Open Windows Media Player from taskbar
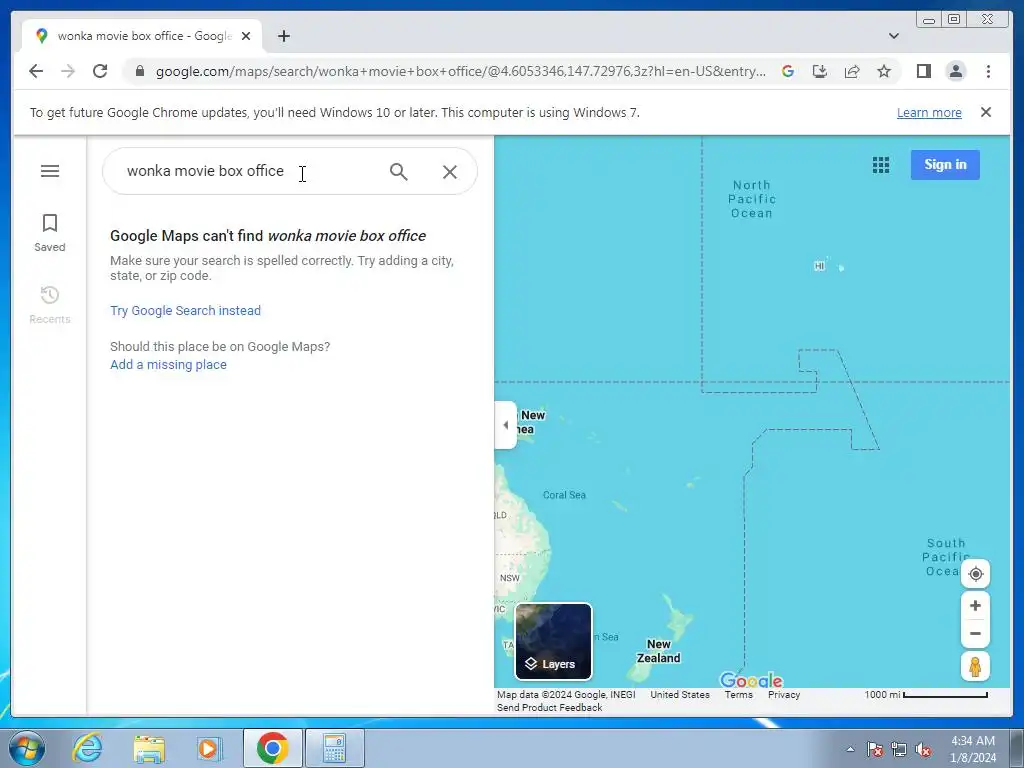The width and height of the screenshot is (1024, 768). (x=210, y=748)
